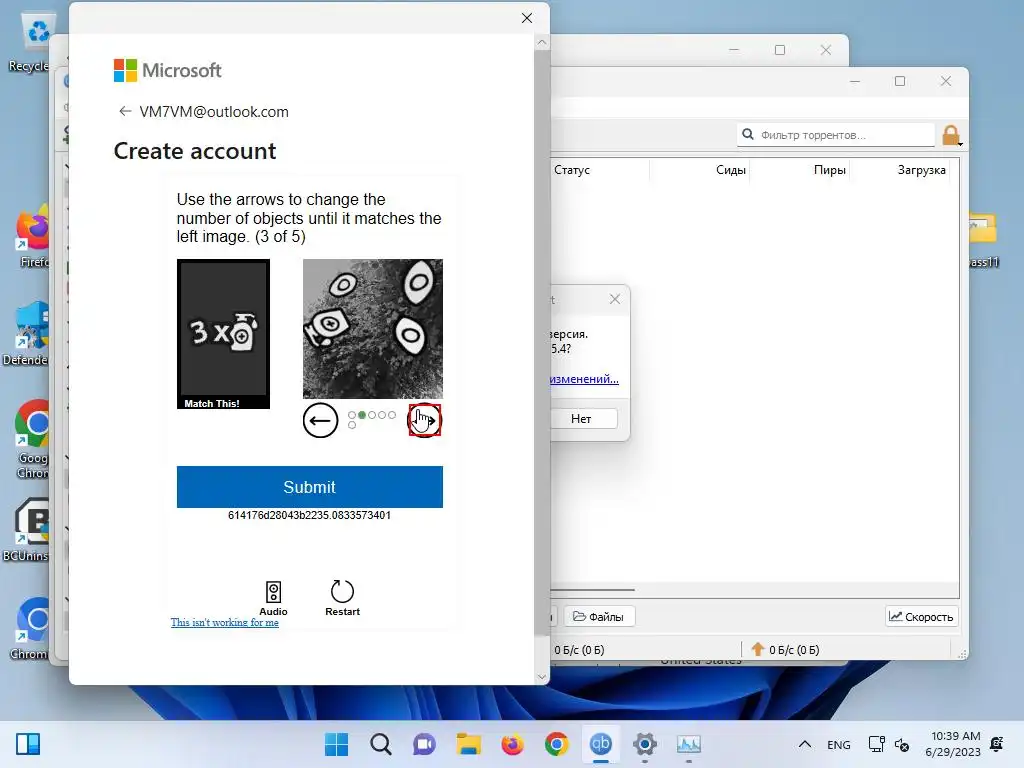Open taskbar Search
This screenshot has width=1024, height=768.
[x=381, y=744]
